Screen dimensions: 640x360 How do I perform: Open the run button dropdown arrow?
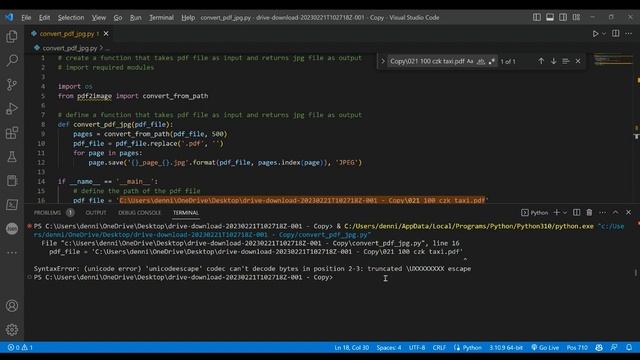[604, 33]
